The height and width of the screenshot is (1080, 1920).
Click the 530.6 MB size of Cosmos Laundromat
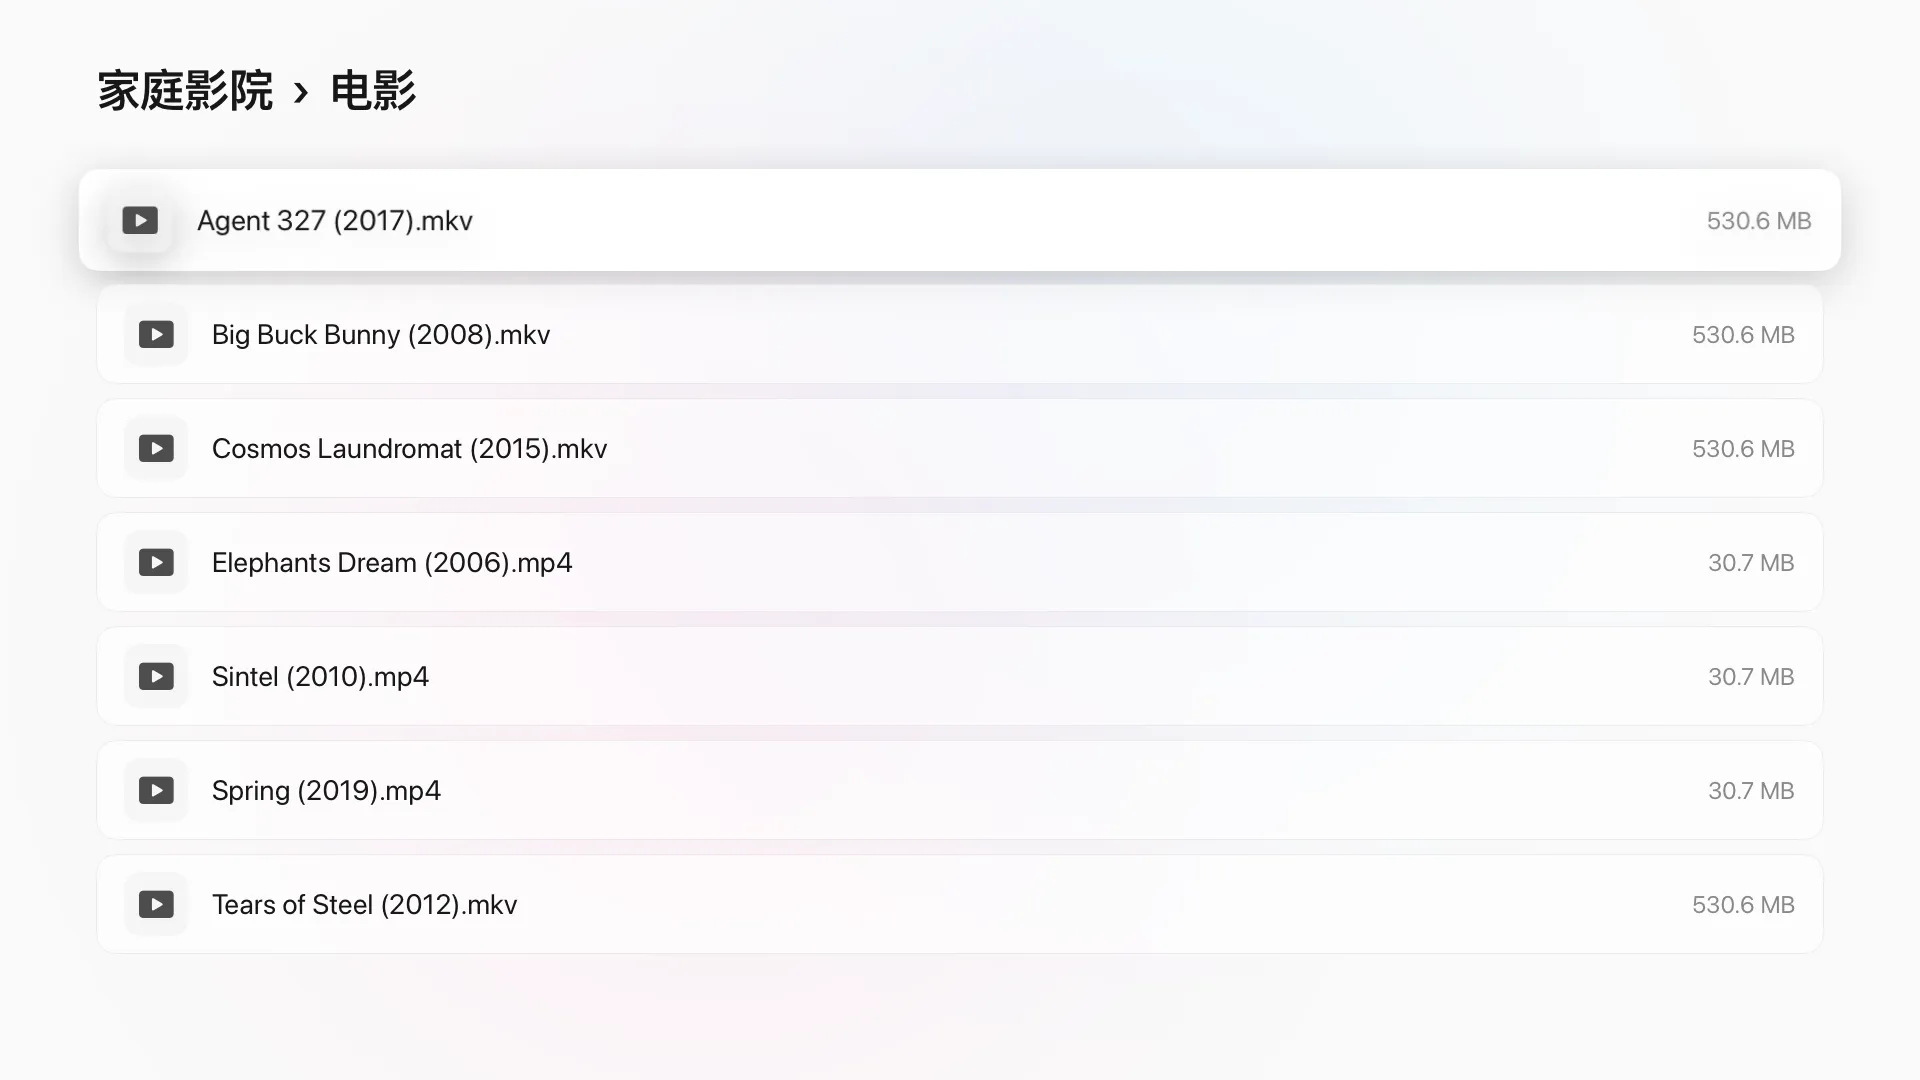pyautogui.click(x=1743, y=449)
